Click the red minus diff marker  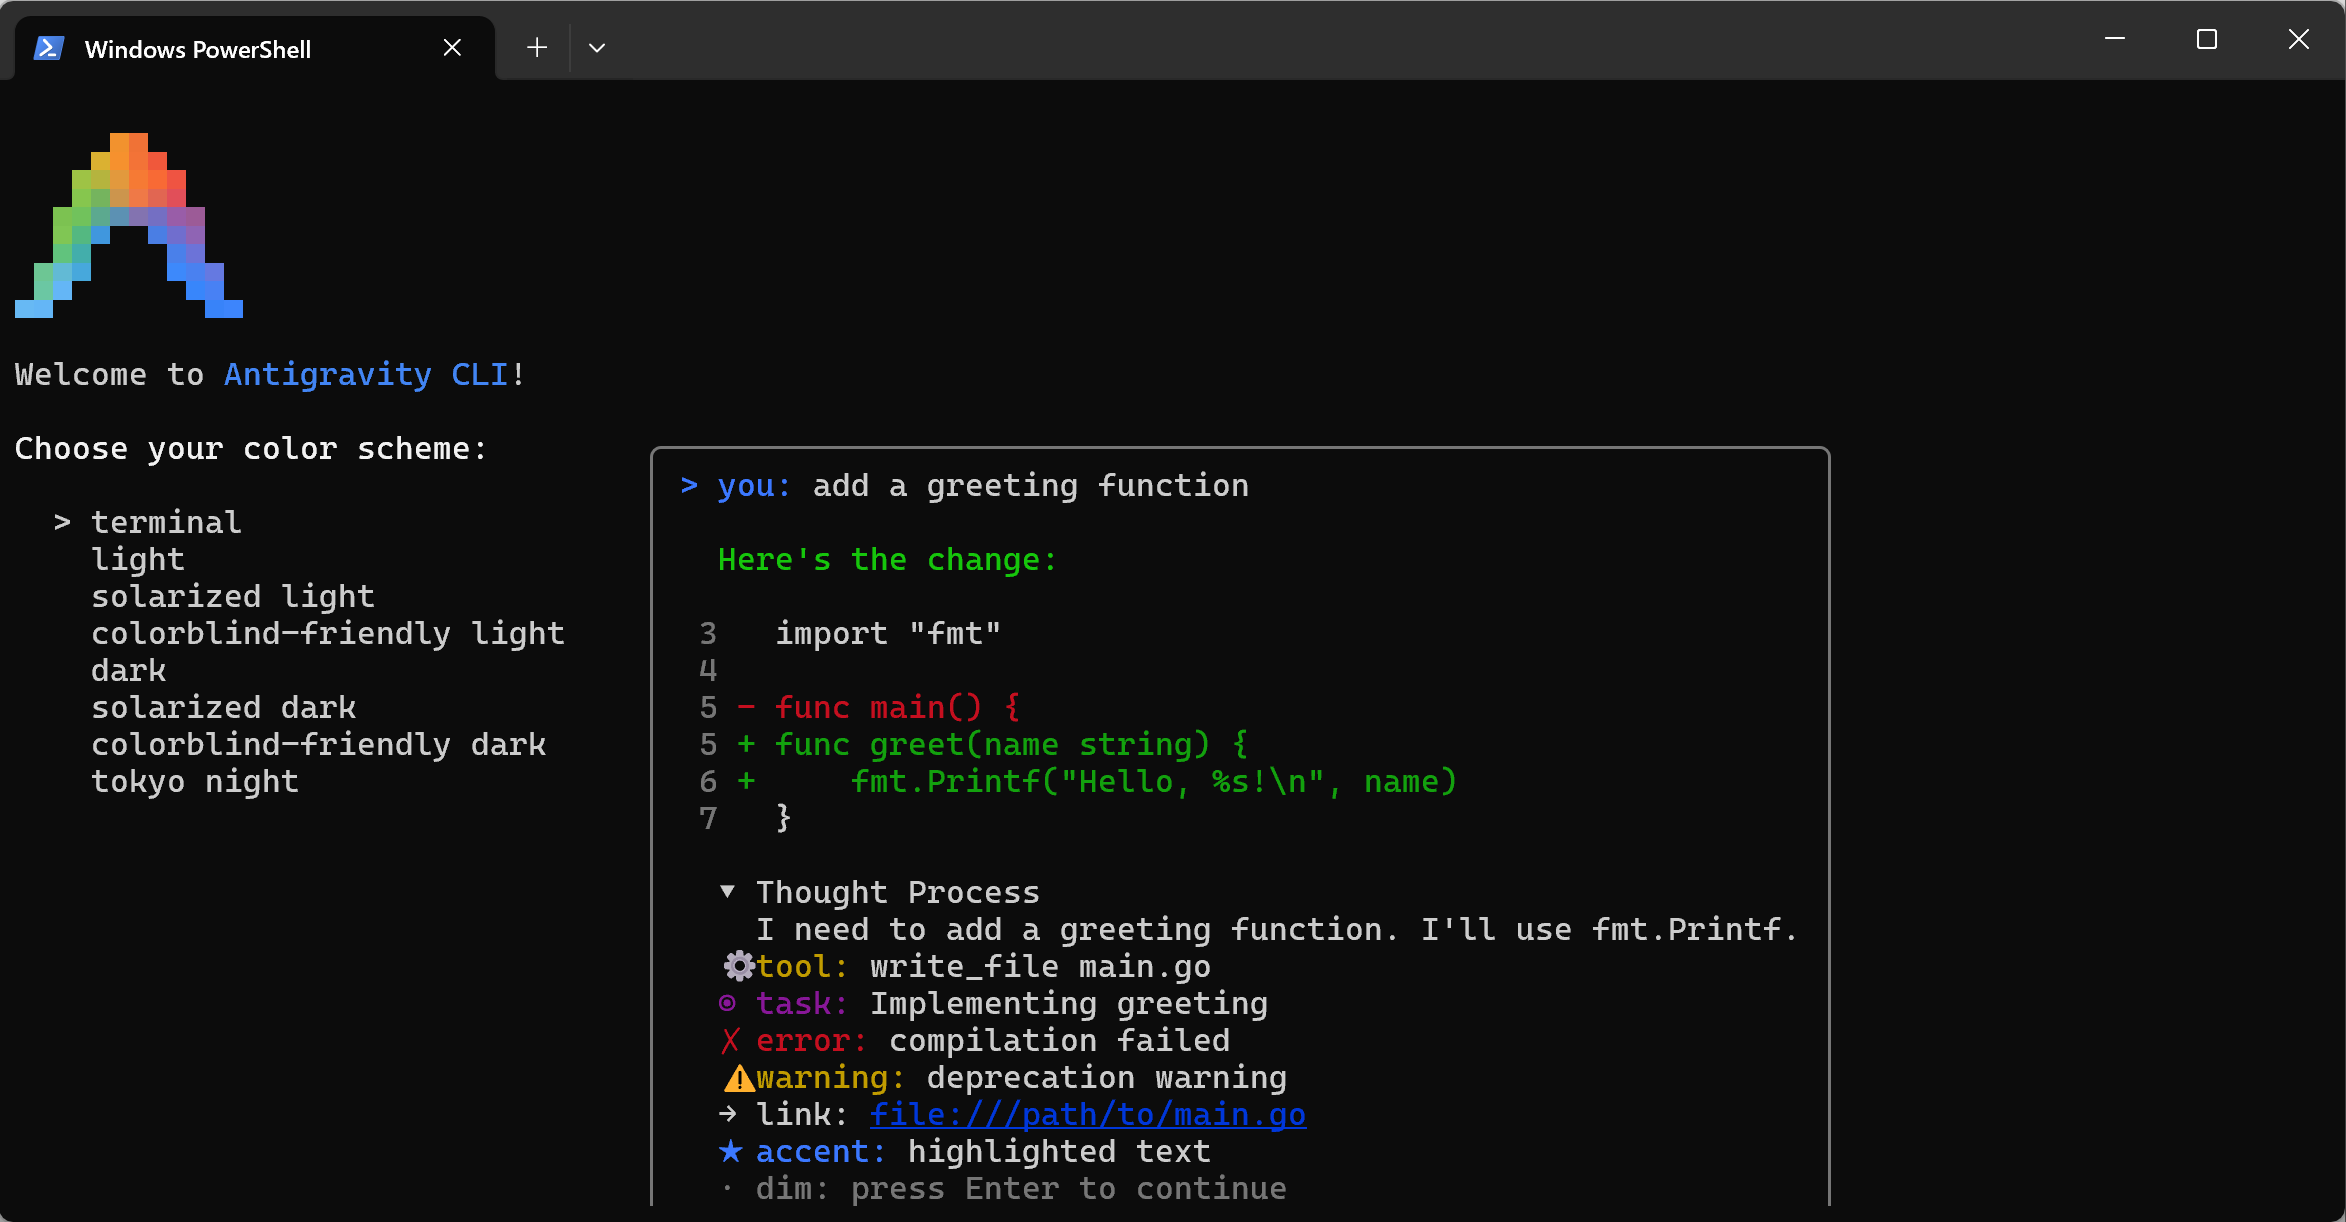pyautogui.click(x=746, y=707)
